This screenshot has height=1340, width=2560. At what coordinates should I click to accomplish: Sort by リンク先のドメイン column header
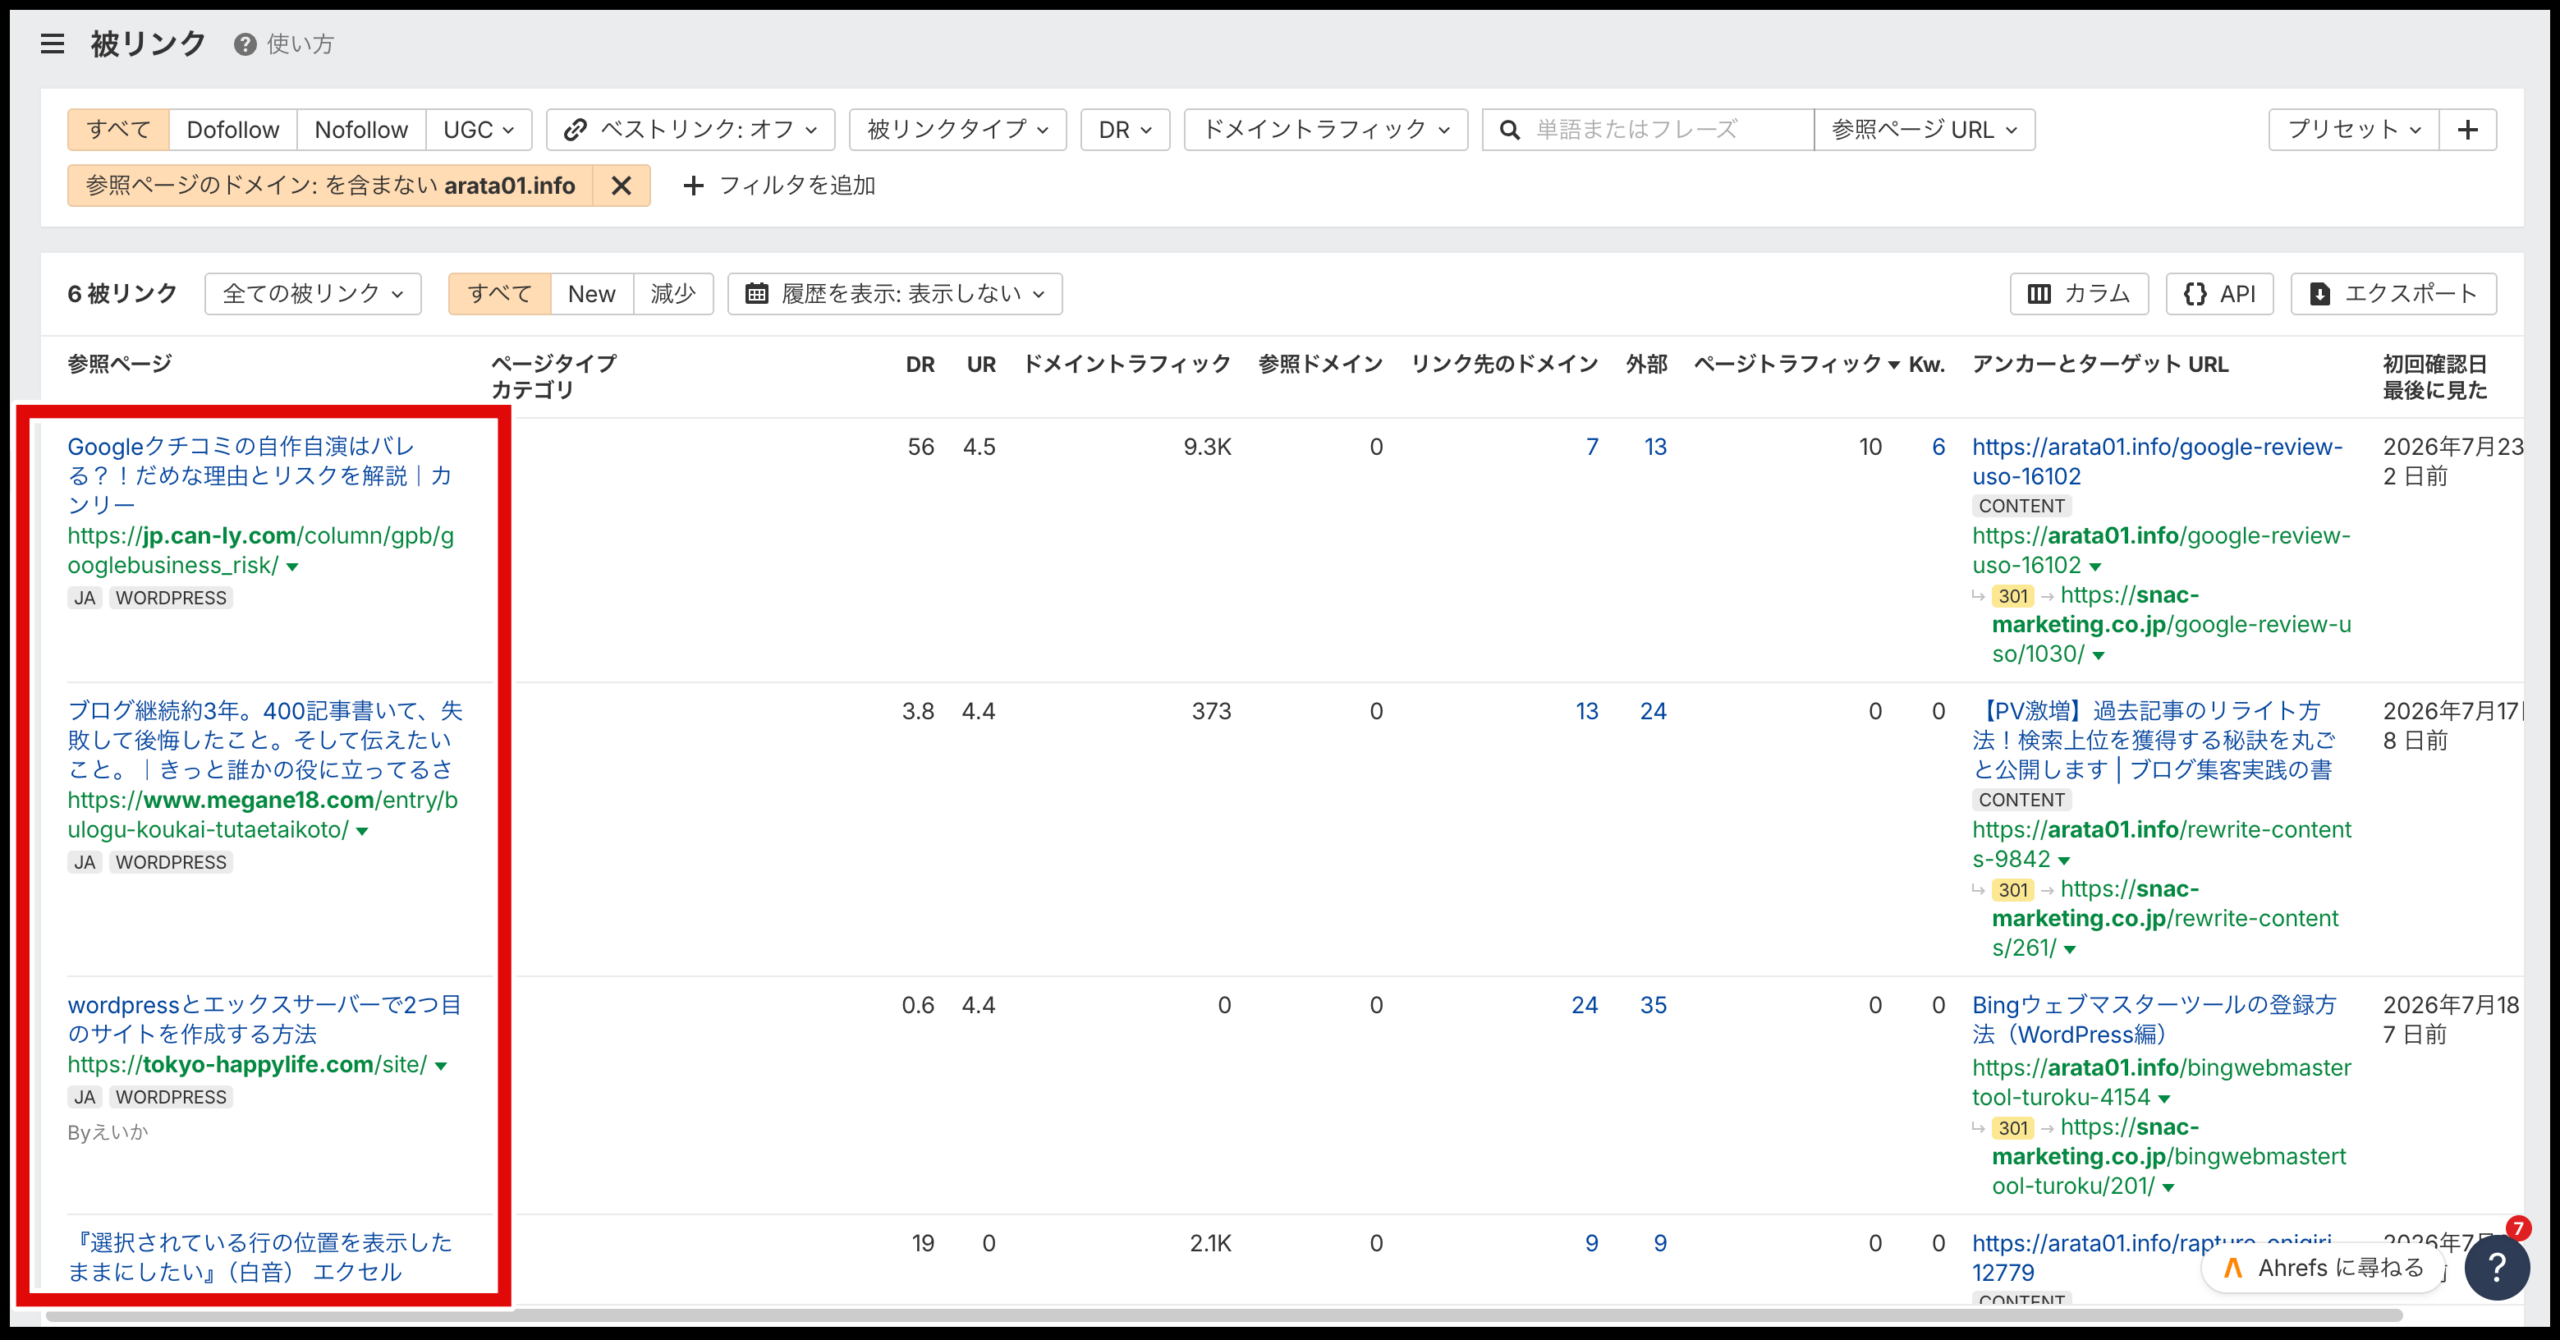pyautogui.click(x=1504, y=364)
